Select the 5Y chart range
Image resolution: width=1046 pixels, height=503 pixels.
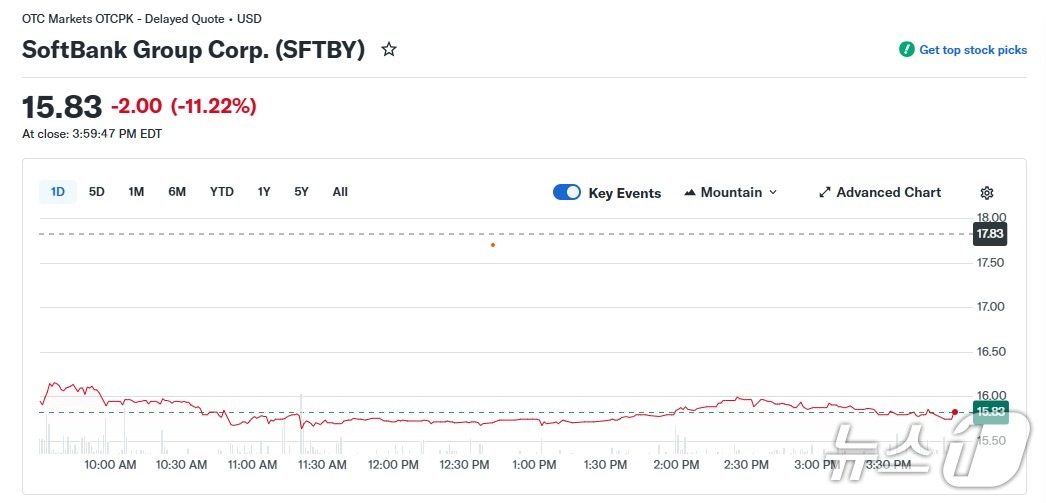point(301,192)
